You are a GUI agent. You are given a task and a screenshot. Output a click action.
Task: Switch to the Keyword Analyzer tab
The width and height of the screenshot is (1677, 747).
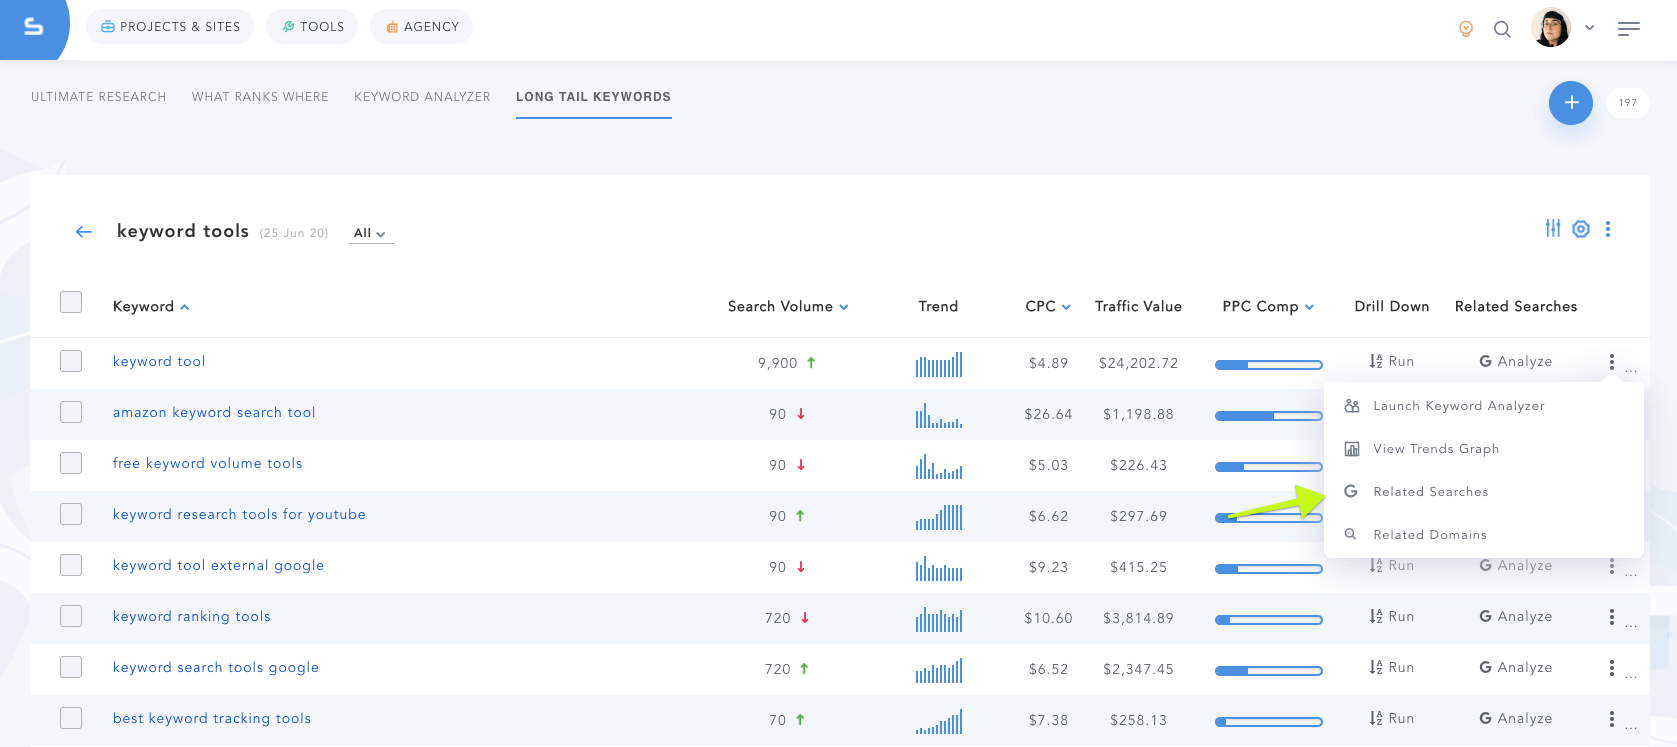tap(422, 97)
